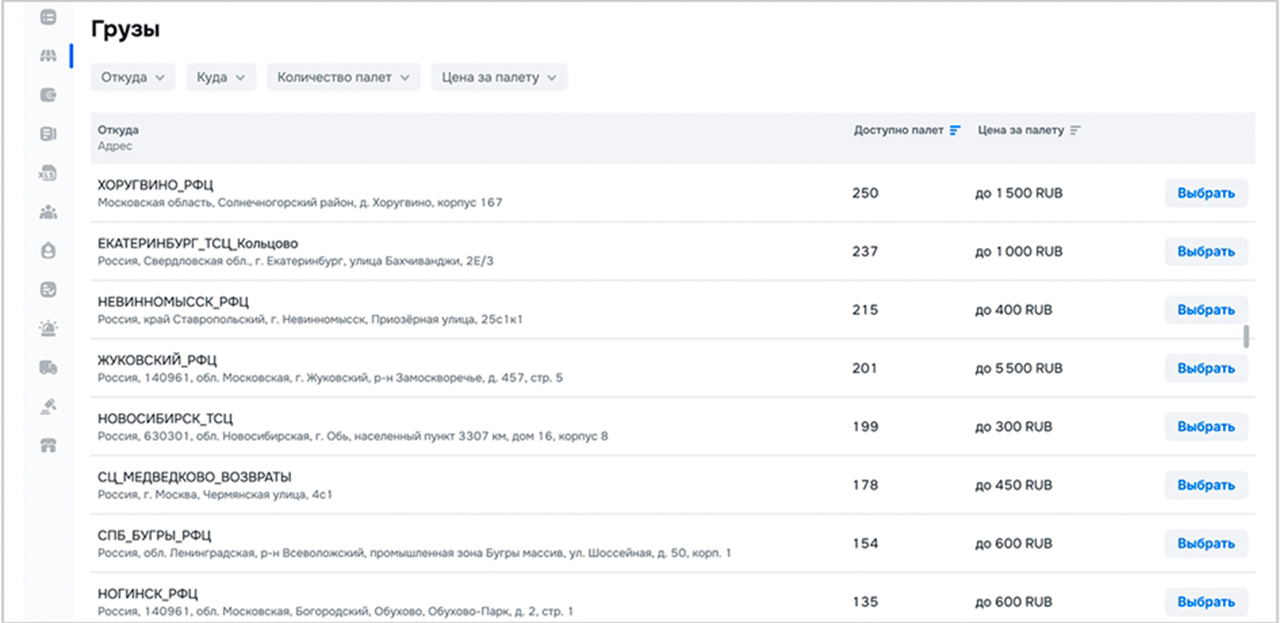Click the Доступно палет column header
1280x623 pixels.
899,130
